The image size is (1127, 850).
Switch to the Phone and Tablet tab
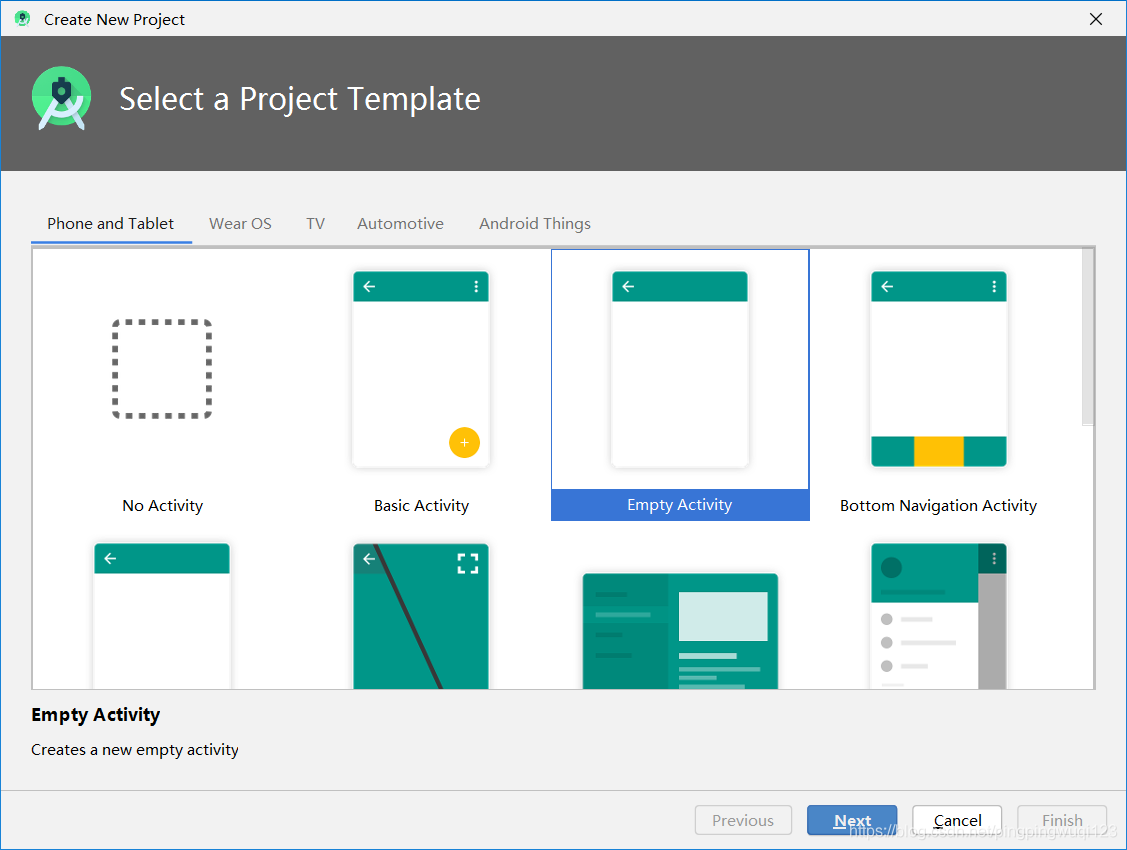pos(111,223)
